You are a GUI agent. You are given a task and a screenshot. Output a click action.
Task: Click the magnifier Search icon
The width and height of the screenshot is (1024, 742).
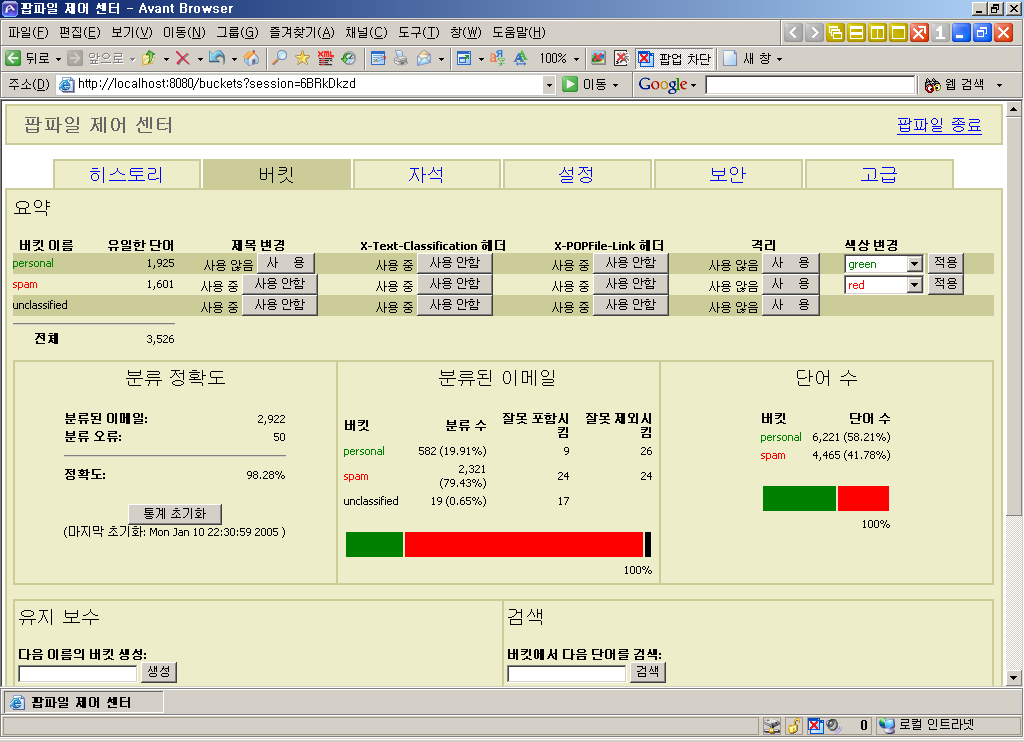[x=280, y=58]
